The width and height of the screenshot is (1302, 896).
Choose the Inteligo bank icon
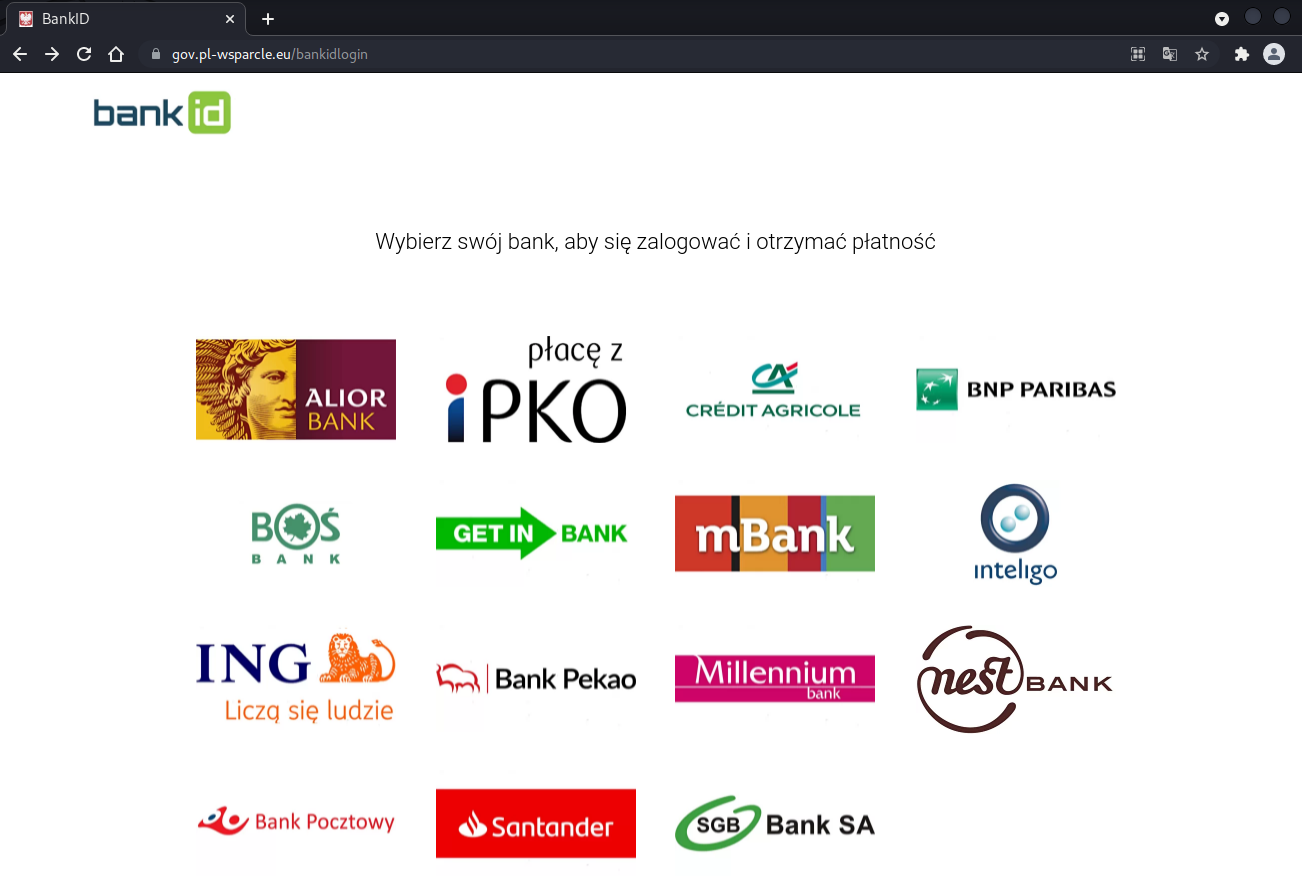click(1015, 534)
